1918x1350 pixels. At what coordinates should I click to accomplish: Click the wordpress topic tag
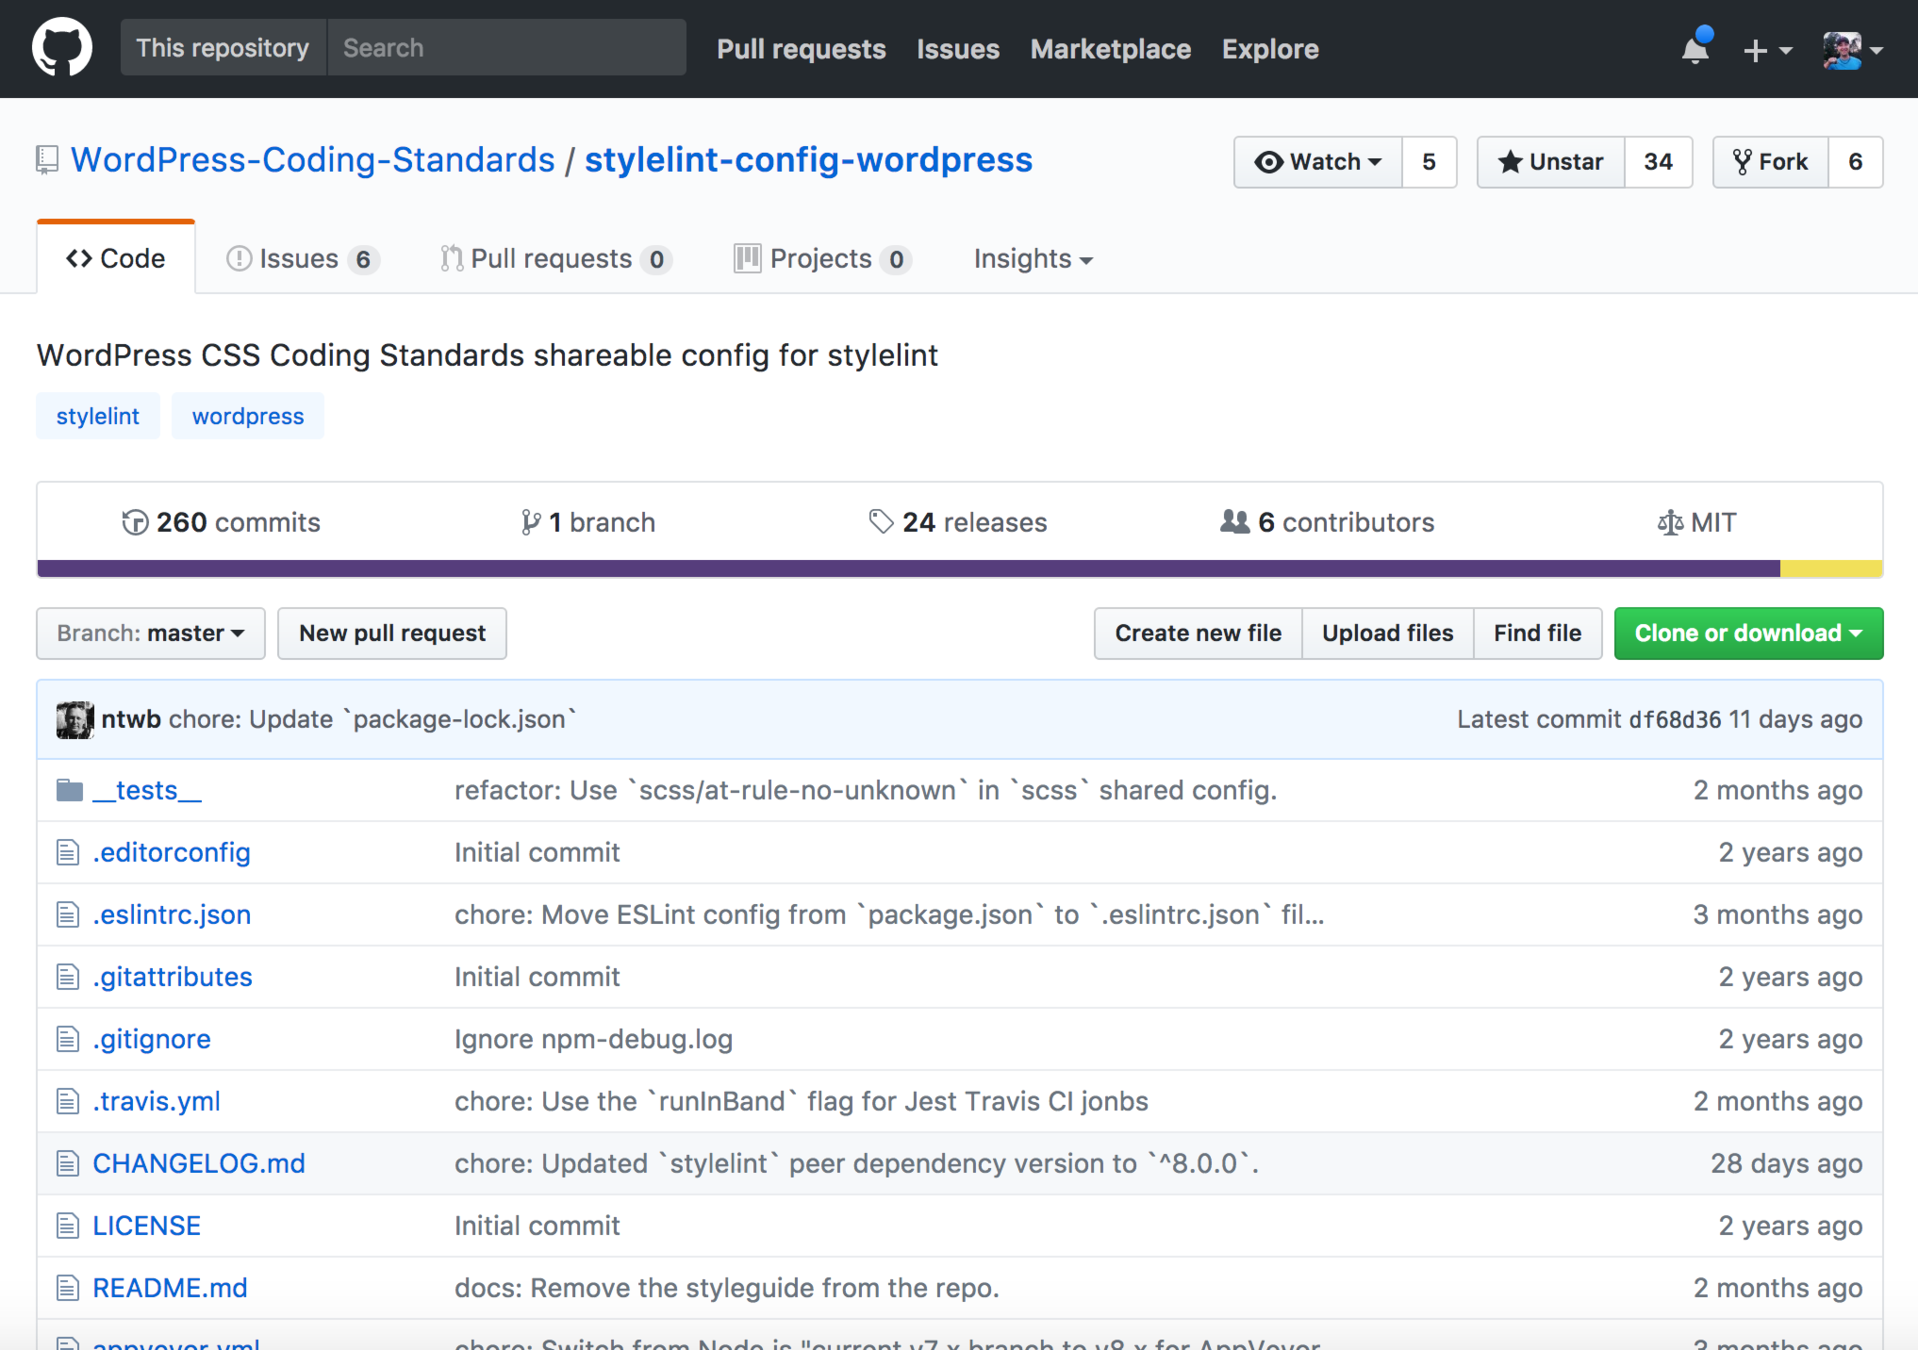[x=247, y=416]
